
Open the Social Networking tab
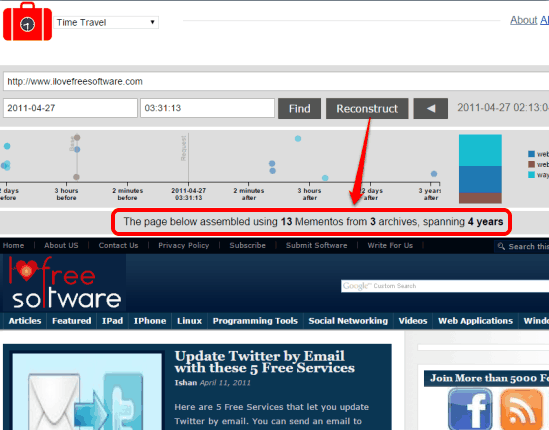[348, 321]
